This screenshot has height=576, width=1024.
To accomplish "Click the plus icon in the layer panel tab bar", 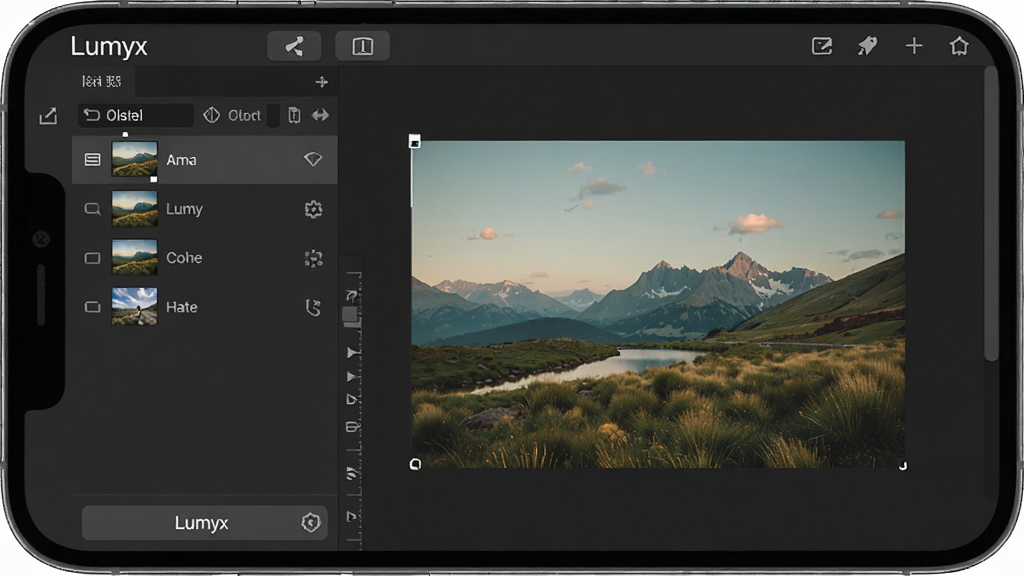I will coord(321,82).
